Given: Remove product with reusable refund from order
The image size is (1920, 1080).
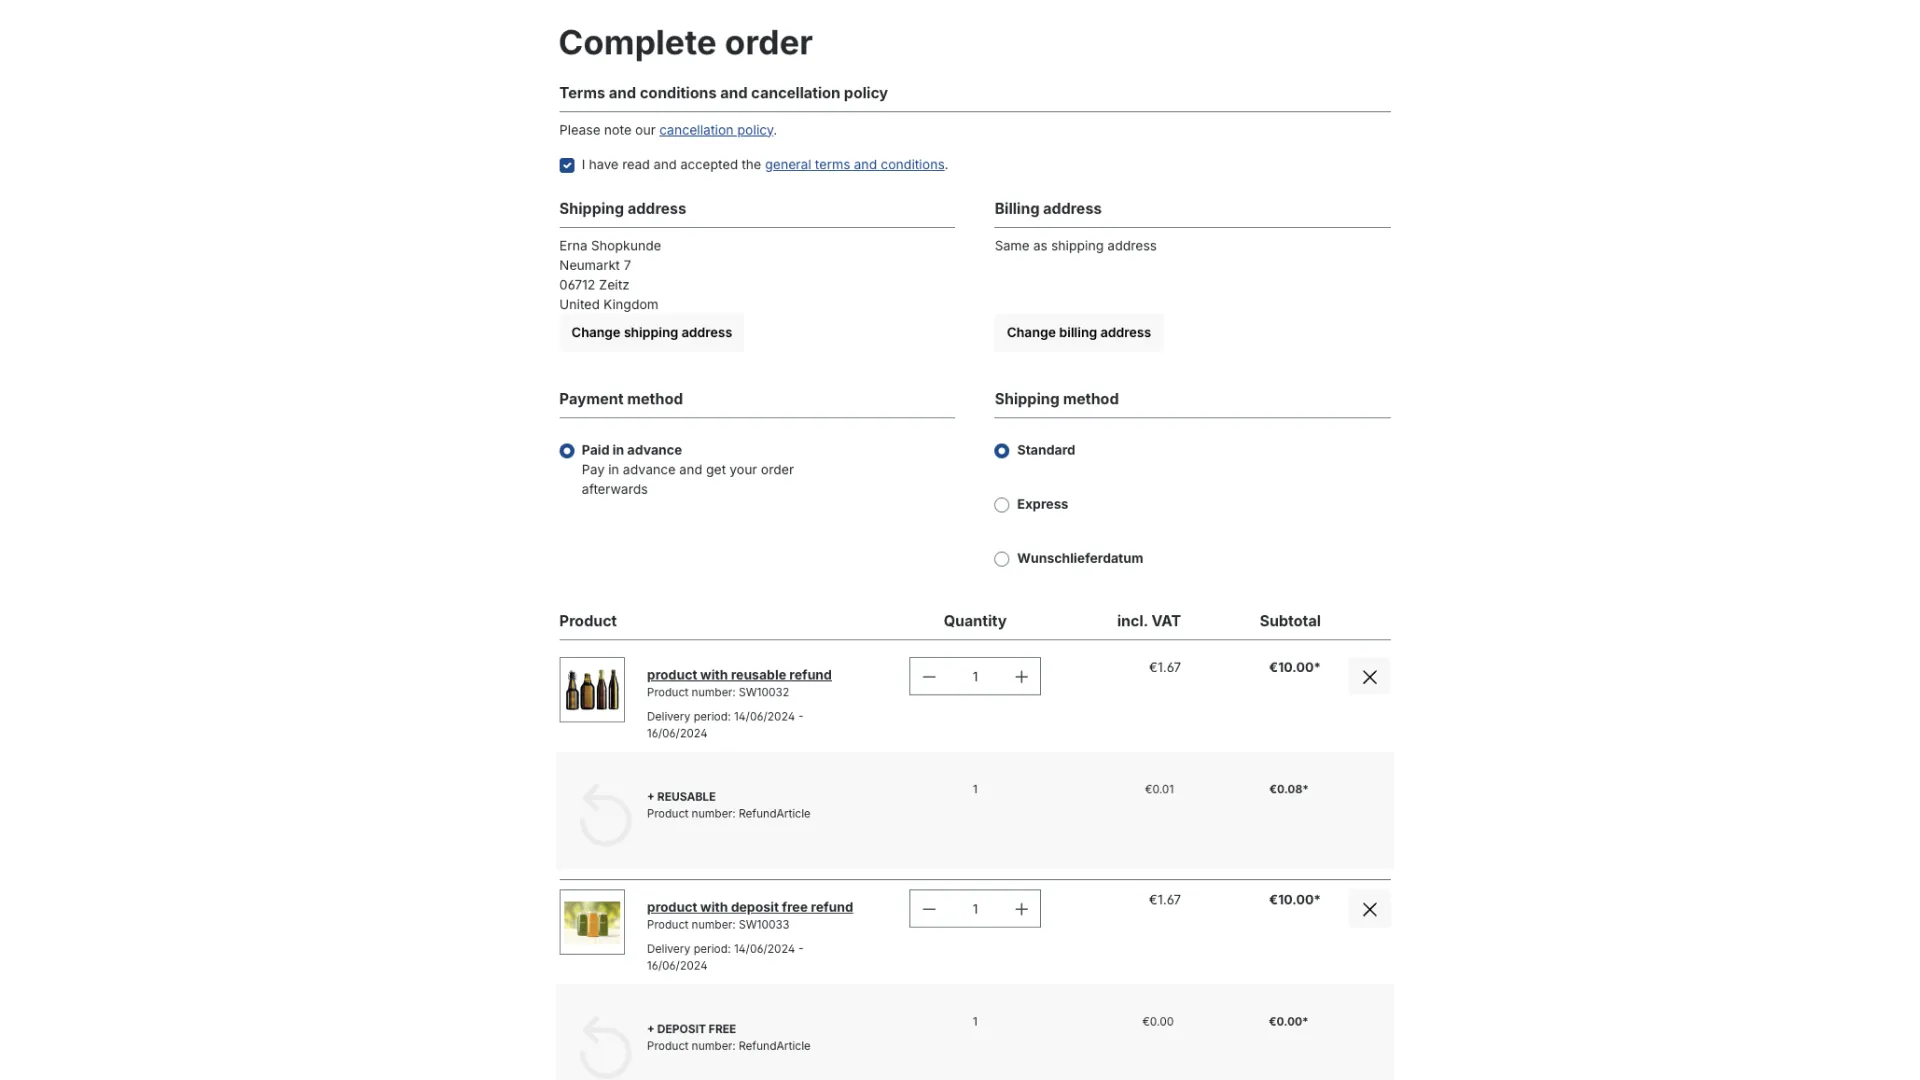Looking at the screenshot, I should pyautogui.click(x=1369, y=677).
